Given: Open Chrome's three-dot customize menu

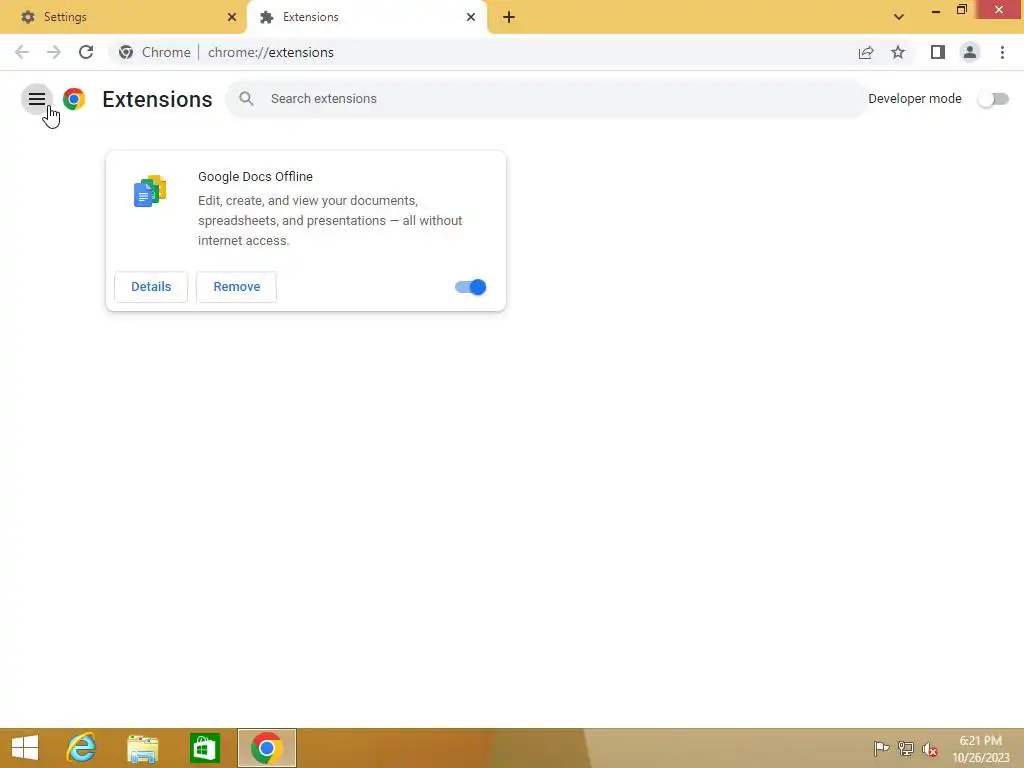Looking at the screenshot, I should pyautogui.click(x=1002, y=52).
